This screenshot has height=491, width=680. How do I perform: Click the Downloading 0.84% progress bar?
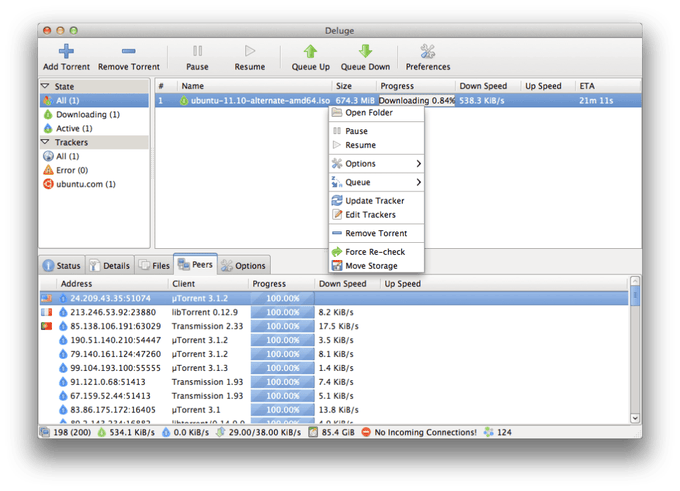tap(416, 100)
